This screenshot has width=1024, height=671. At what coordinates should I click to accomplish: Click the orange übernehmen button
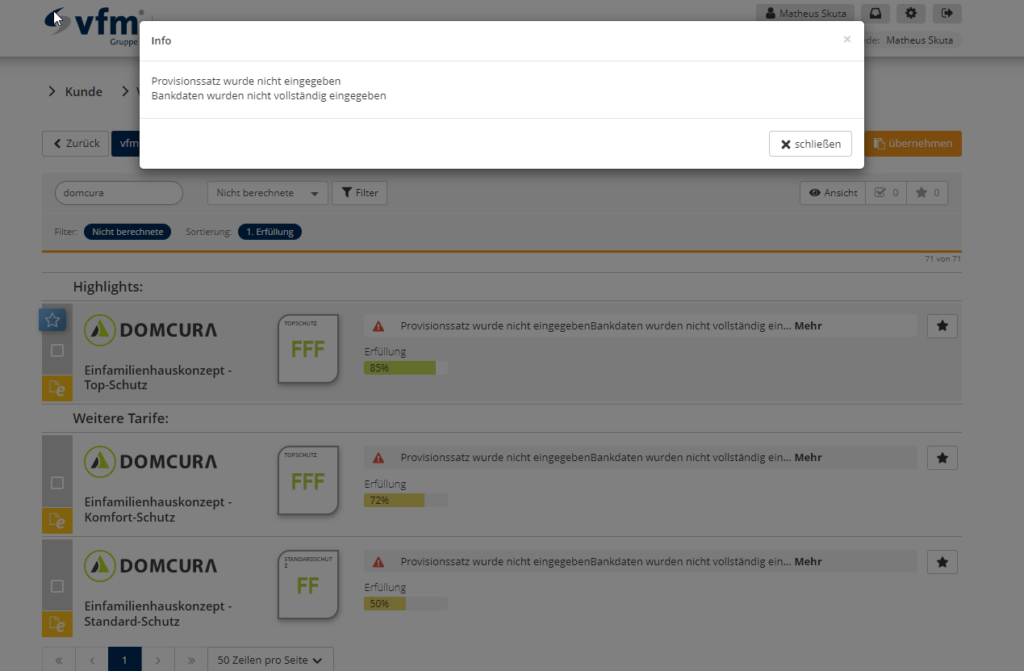pyautogui.click(x=912, y=144)
